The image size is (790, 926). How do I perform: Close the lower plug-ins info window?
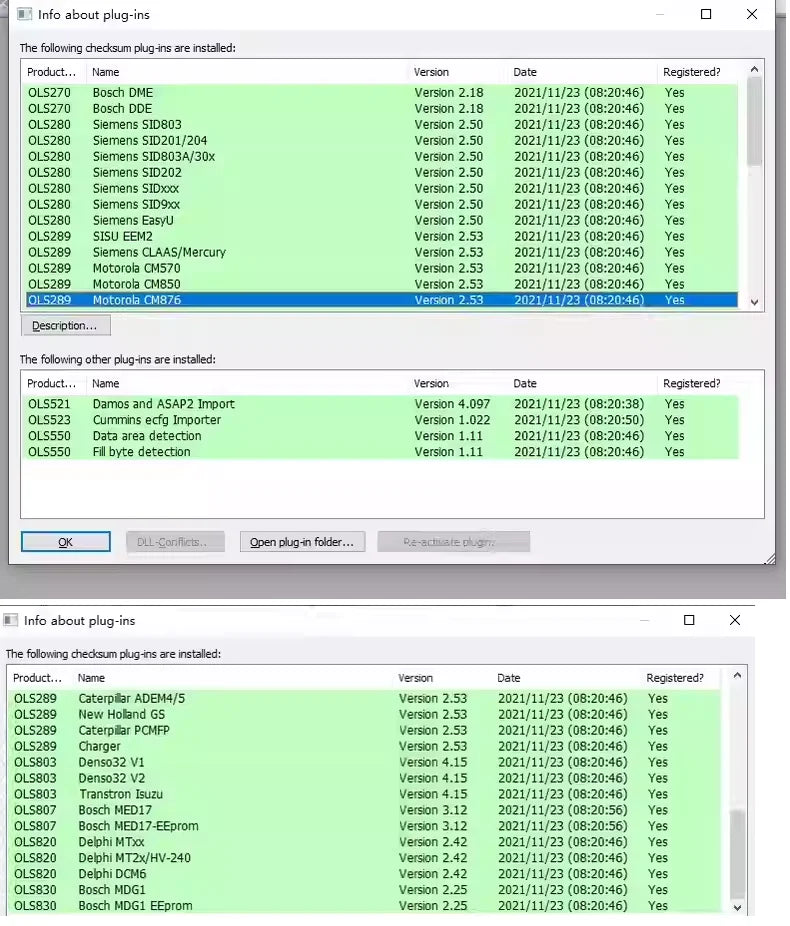click(x=735, y=620)
